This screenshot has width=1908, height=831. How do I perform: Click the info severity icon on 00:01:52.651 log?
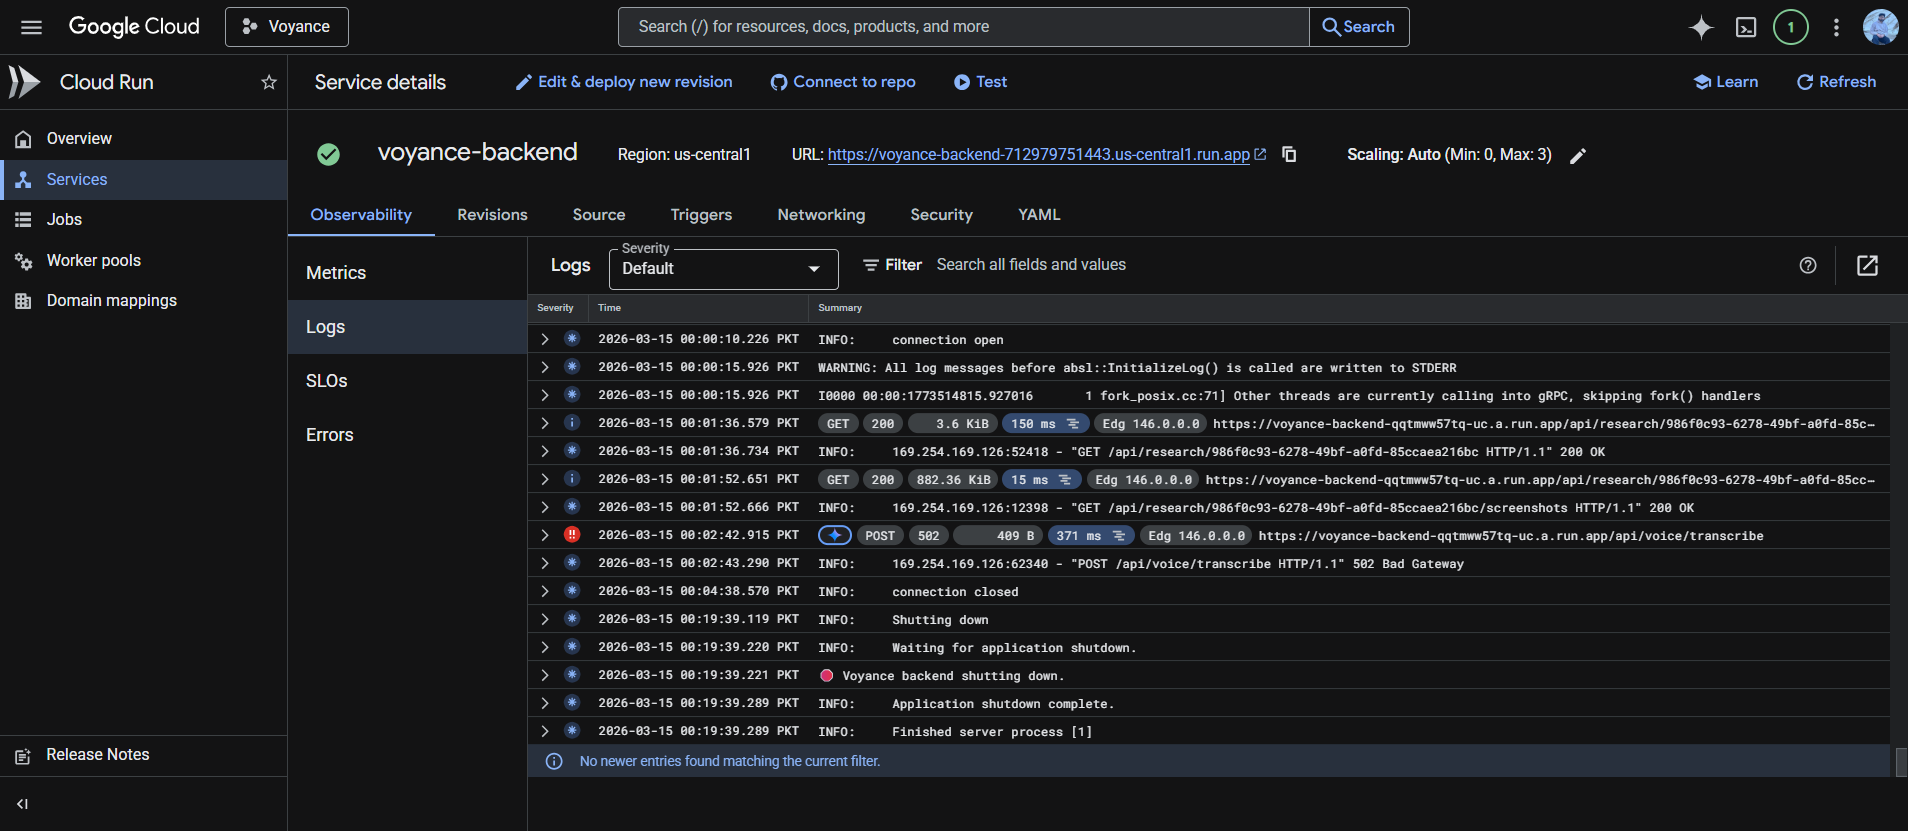[x=572, y=479]
